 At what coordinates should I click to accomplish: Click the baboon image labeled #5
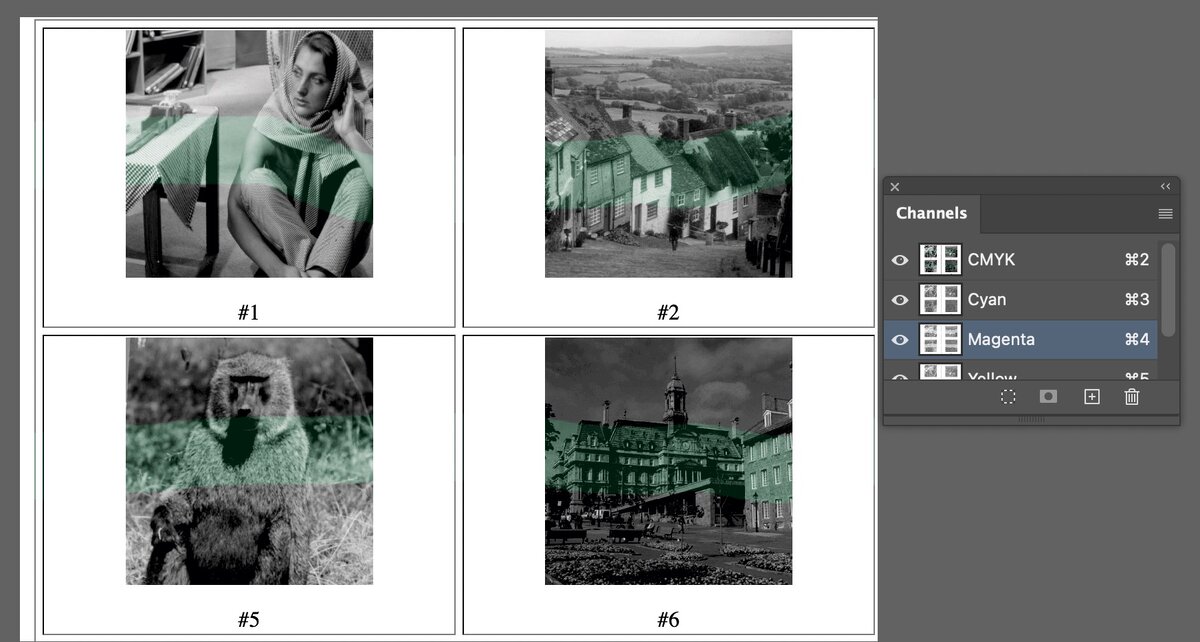(249, 461)
